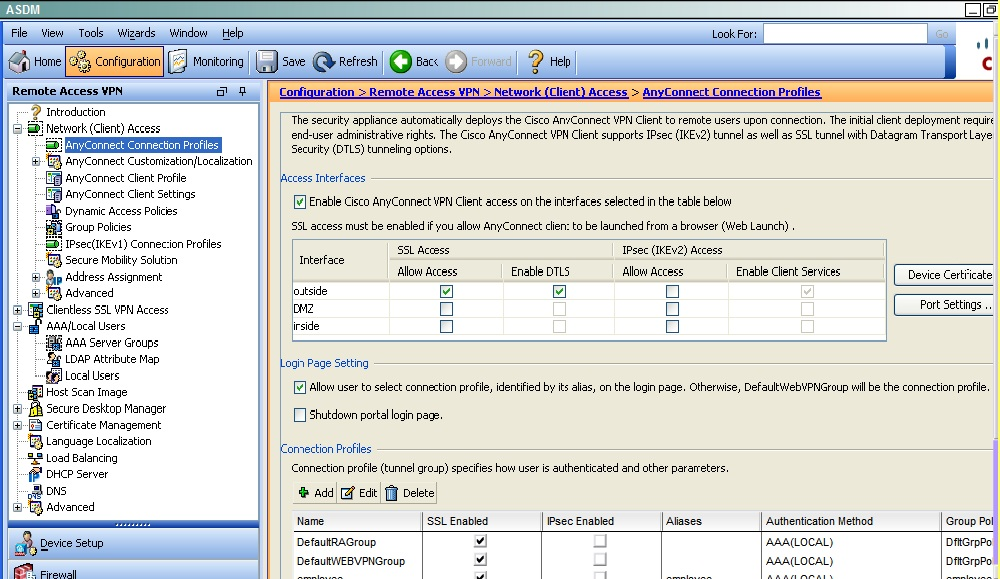Select AnyConnect Client Settings icon

point(54,194)
